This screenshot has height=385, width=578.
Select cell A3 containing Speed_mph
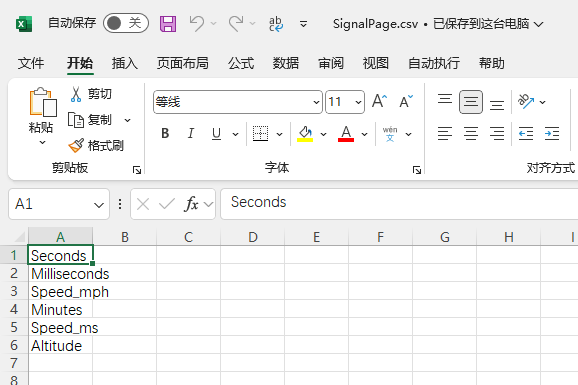point(60,292)
